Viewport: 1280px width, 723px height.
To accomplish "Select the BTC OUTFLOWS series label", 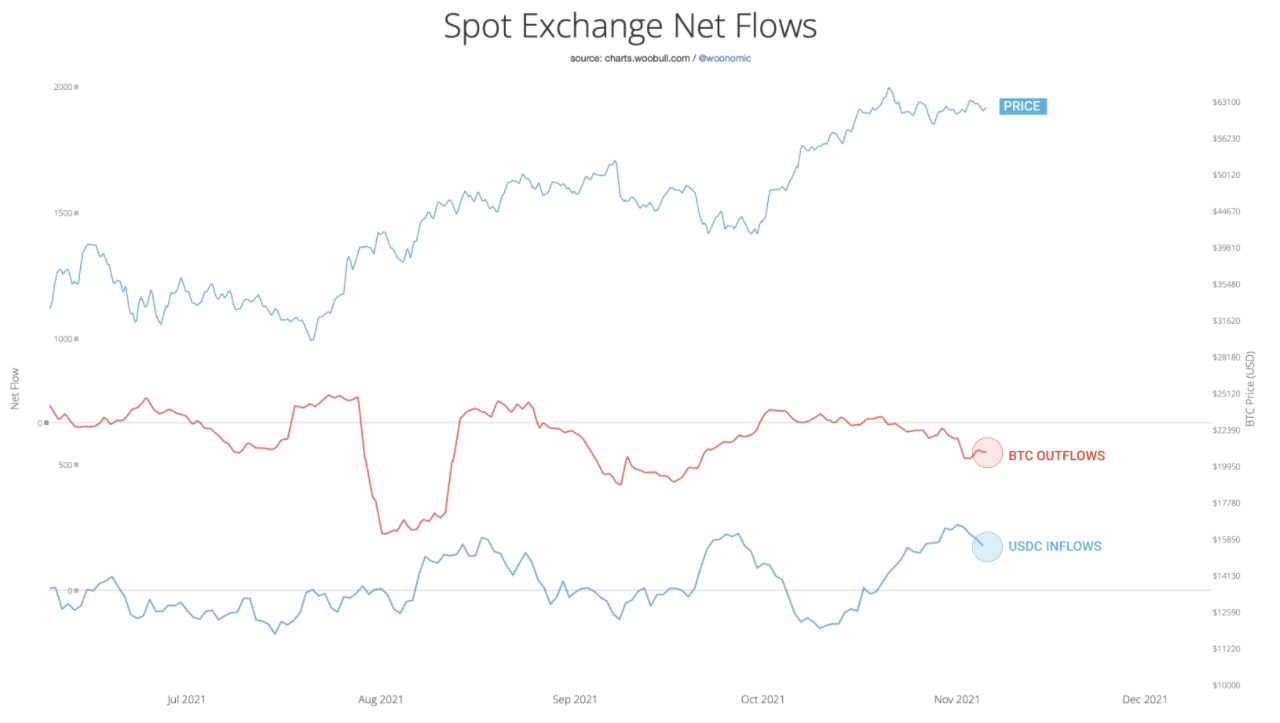I will tap(1056, 456).
